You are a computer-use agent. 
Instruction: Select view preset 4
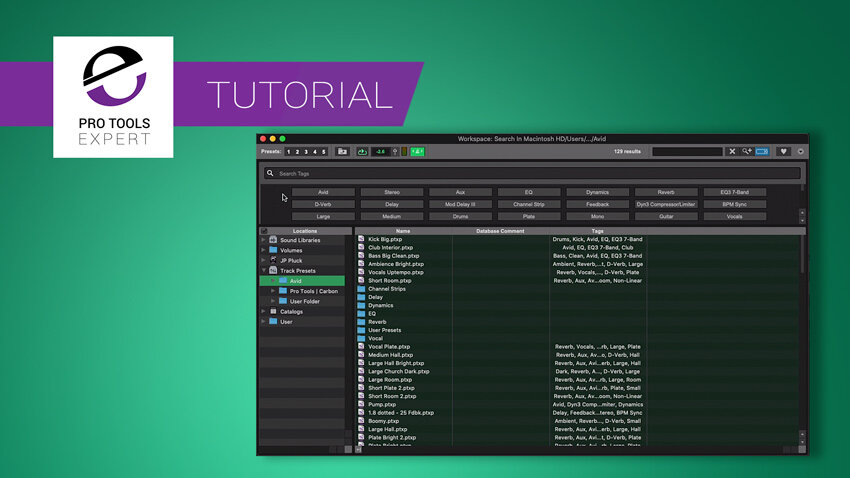pyautogui.click(x=315, y=152)
